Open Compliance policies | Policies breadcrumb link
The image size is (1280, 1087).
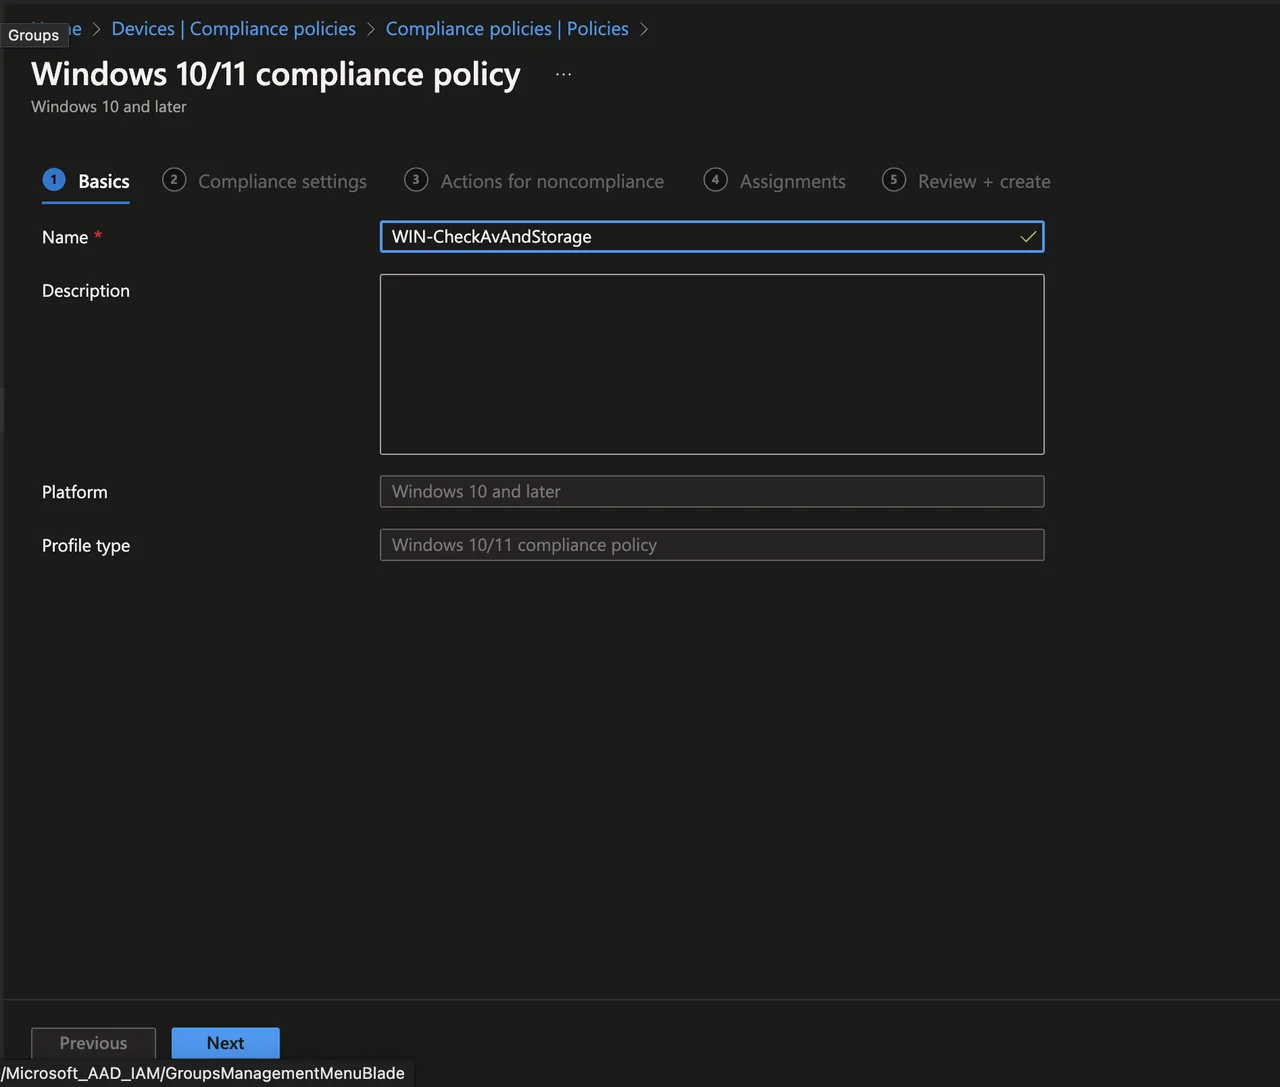pos(507,29)
